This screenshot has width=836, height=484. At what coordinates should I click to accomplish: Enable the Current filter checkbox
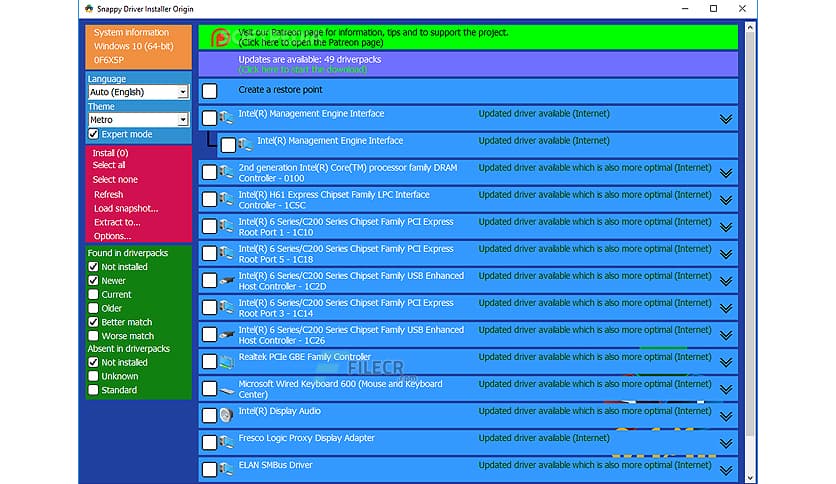pyautogui.click(x=93, y=294)
